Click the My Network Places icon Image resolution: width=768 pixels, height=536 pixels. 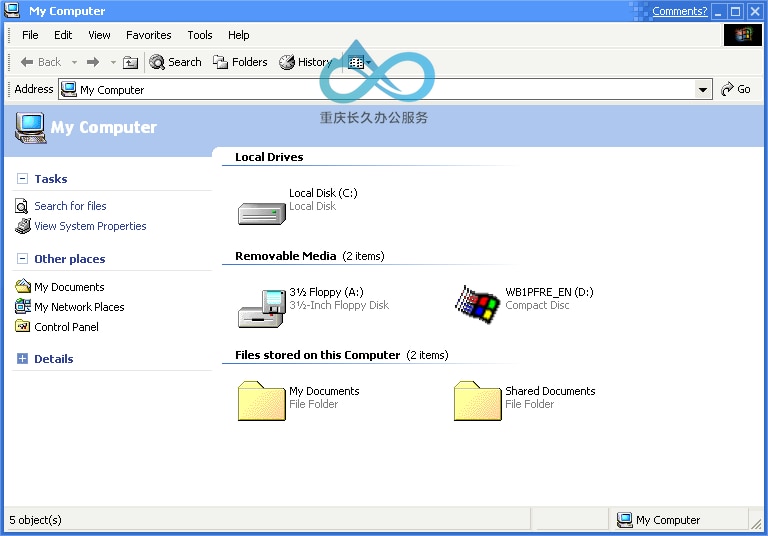(23, 306)
